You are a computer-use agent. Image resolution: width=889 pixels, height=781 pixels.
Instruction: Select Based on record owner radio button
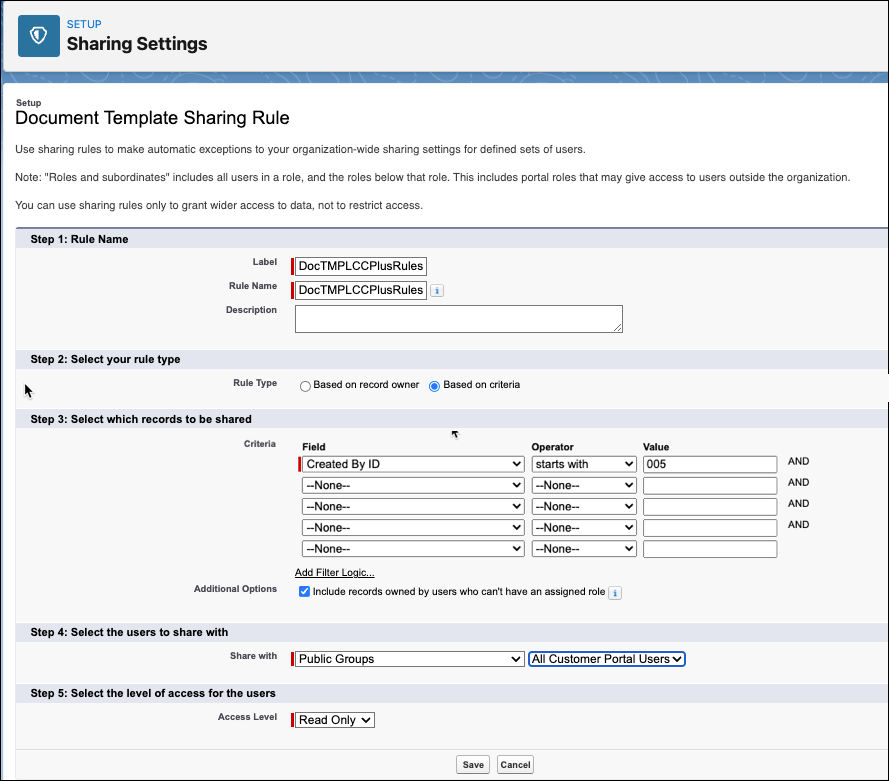tap(305, 386)
